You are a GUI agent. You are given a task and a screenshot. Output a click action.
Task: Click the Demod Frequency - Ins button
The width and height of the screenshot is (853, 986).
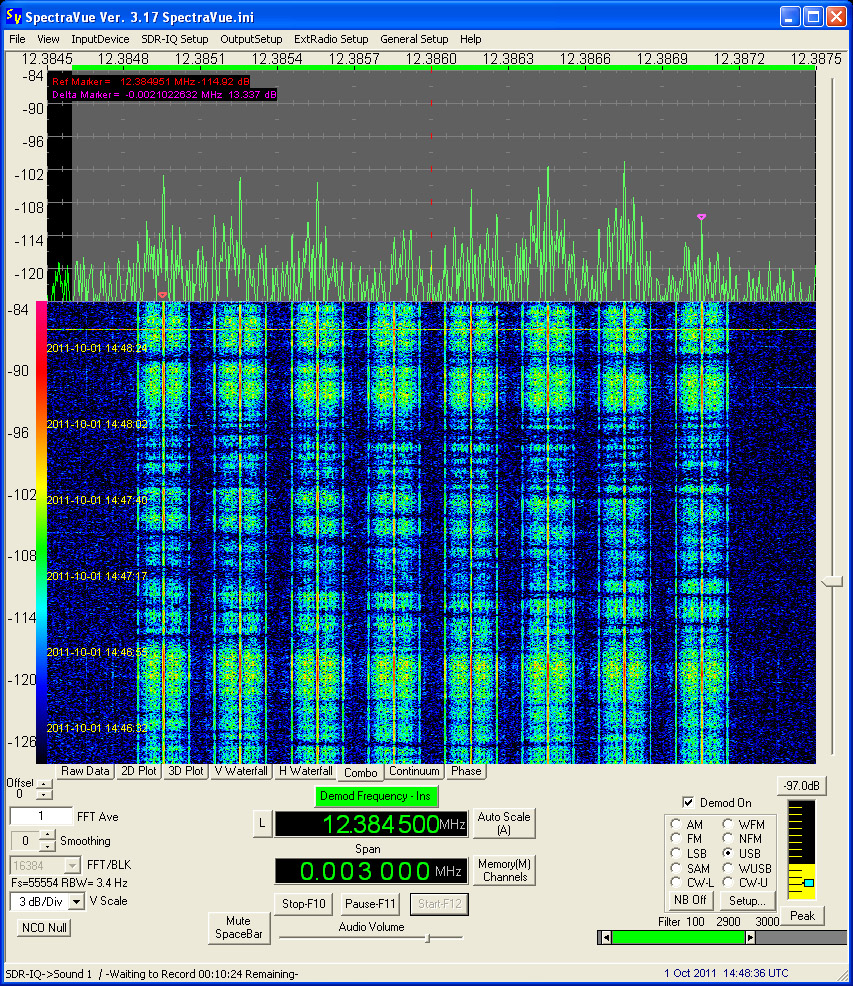[376, 796]
